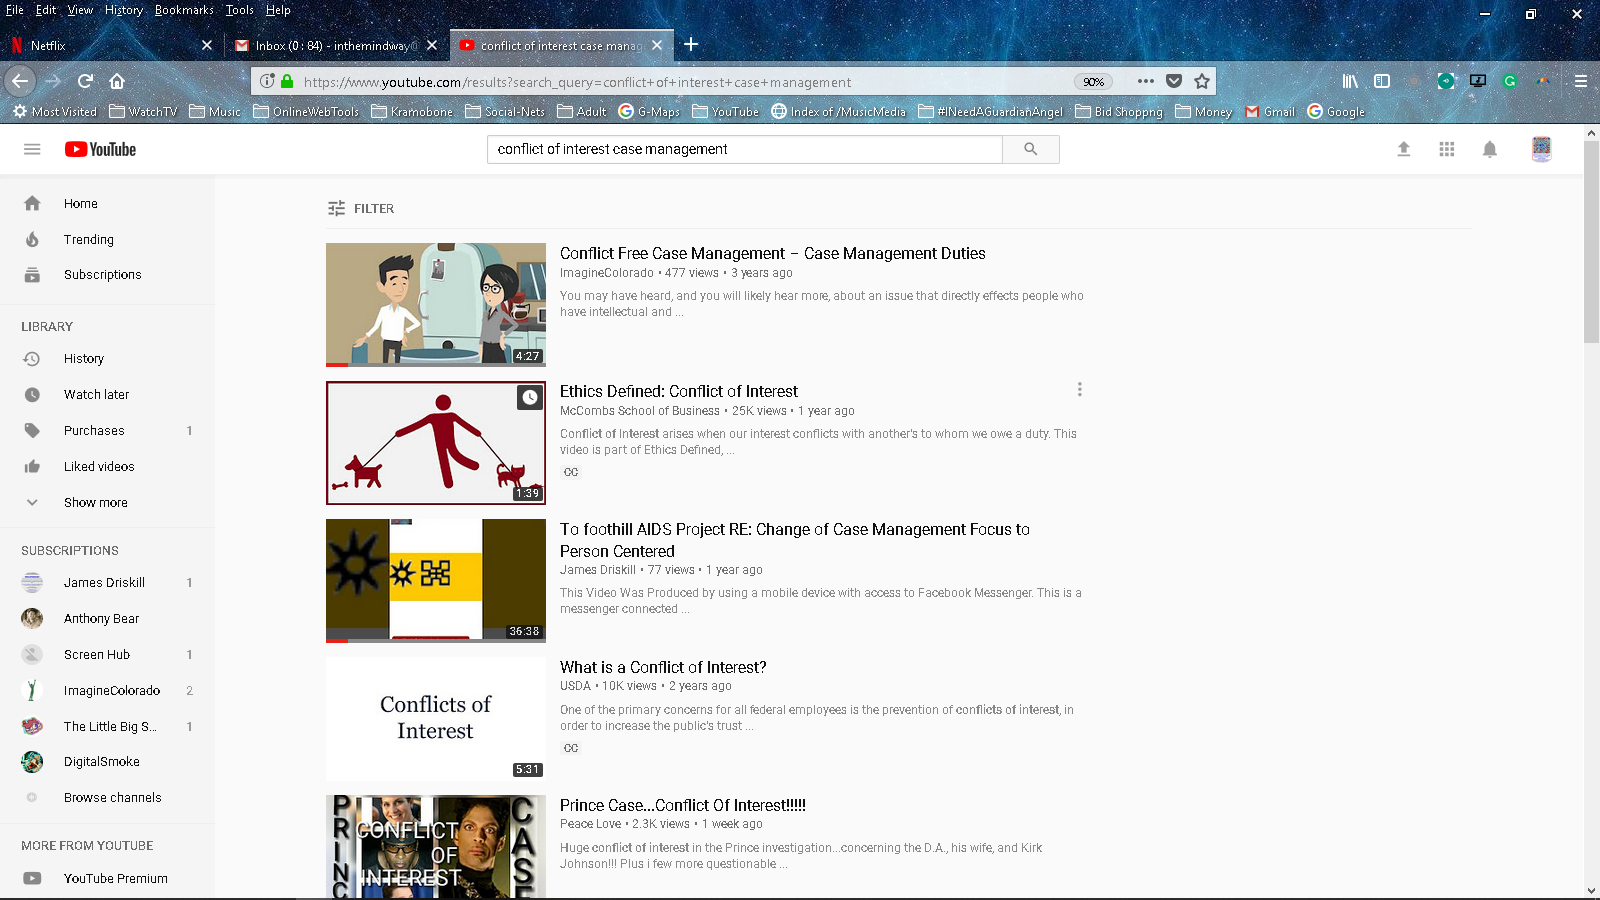Expand Show more in the library section
Viewport: 1600px width, 900px height.
click(108, 502)
